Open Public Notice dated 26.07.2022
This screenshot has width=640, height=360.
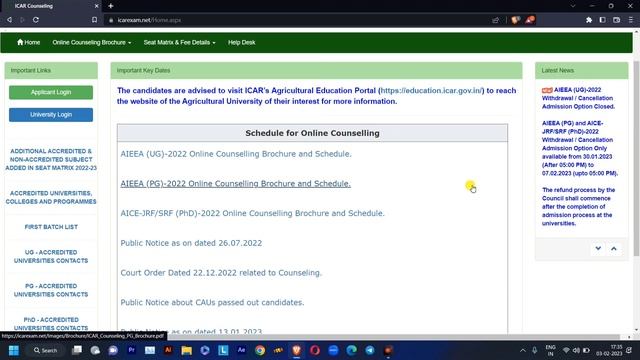click(x=191, y=243)
